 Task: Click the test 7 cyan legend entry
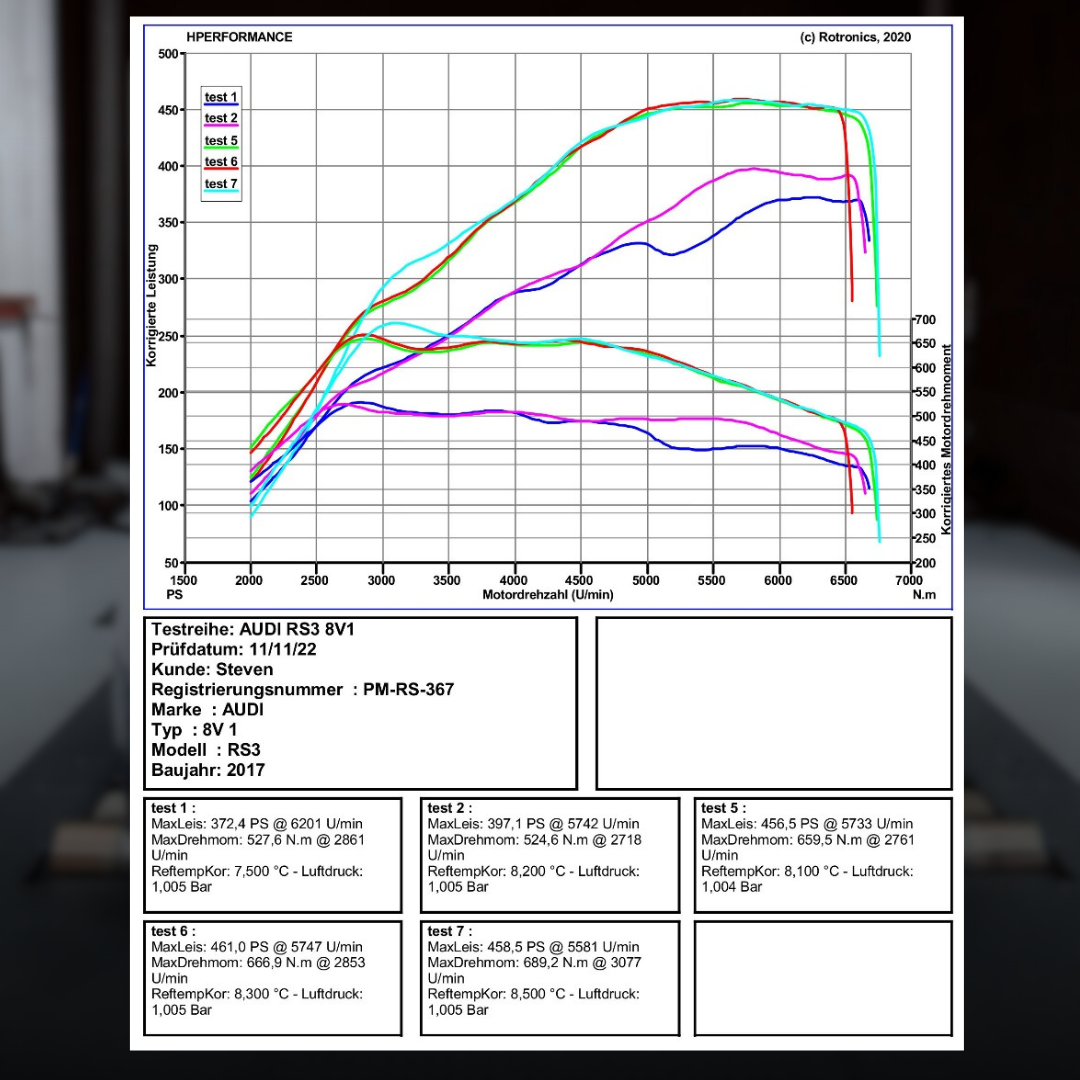pyautogui.click(x=221, y=184)
